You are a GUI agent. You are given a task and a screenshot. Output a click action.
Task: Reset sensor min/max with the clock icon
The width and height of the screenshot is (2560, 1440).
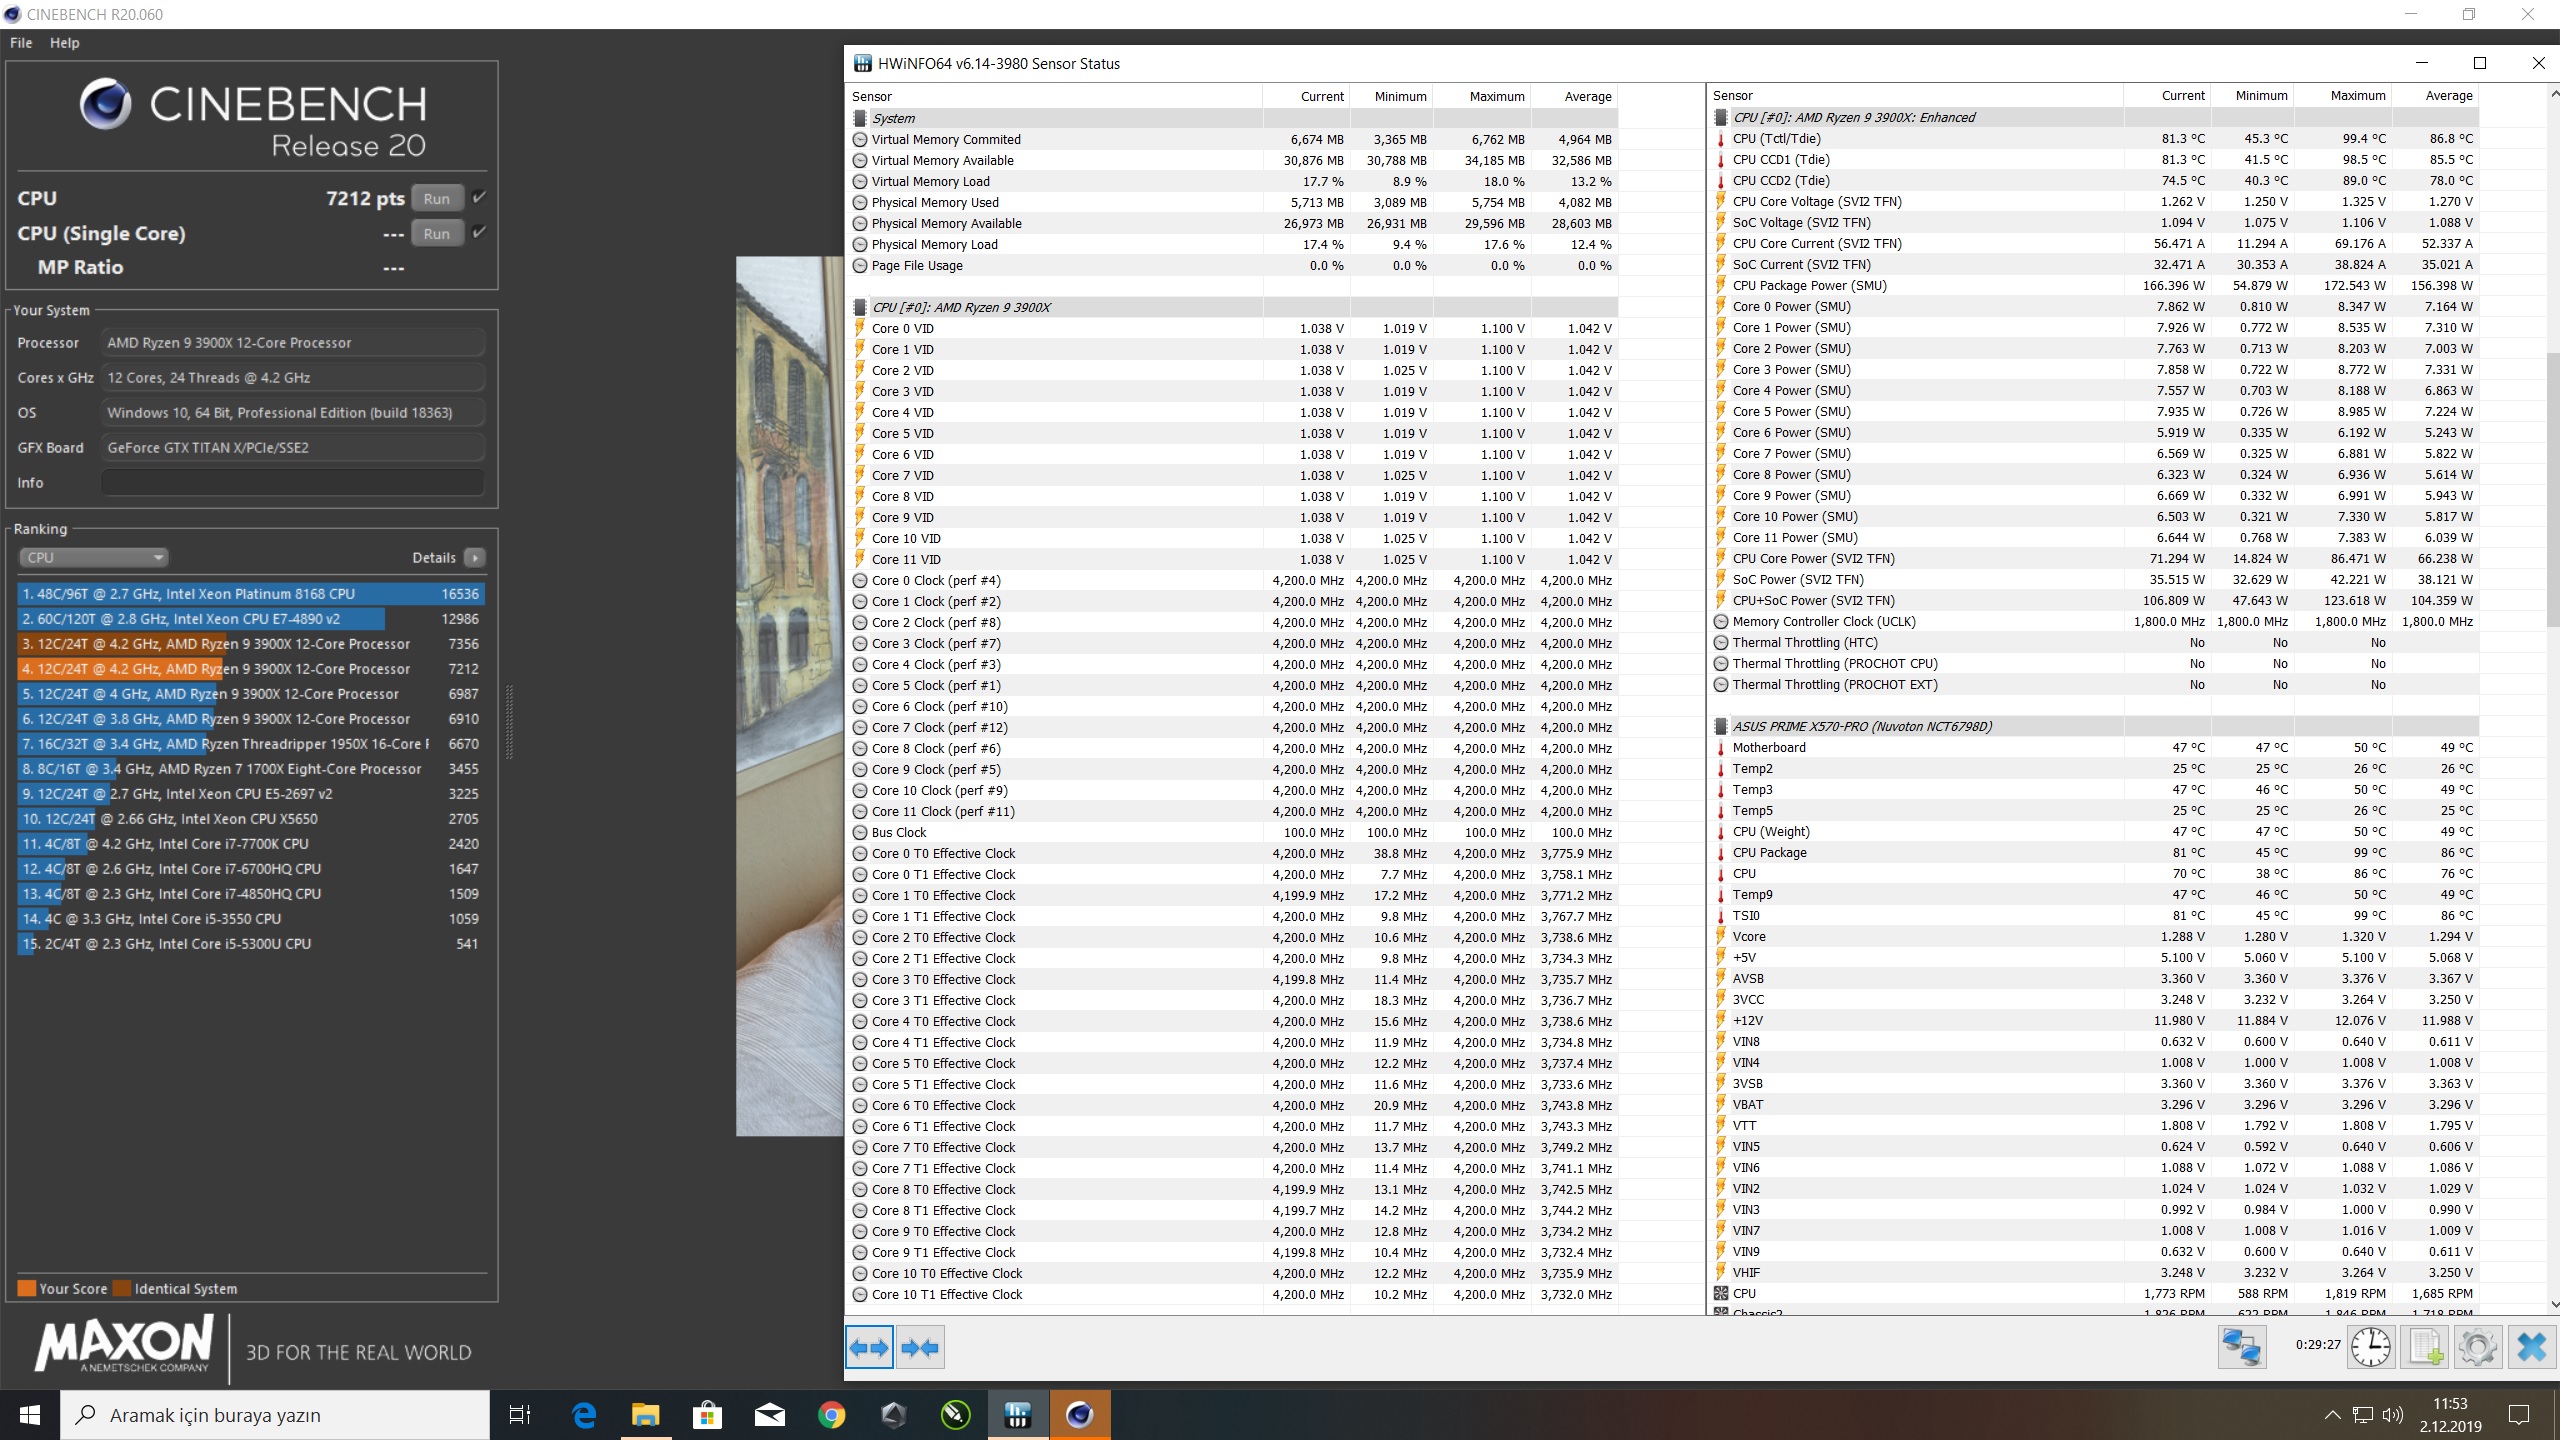[x=2371, y=1347]
